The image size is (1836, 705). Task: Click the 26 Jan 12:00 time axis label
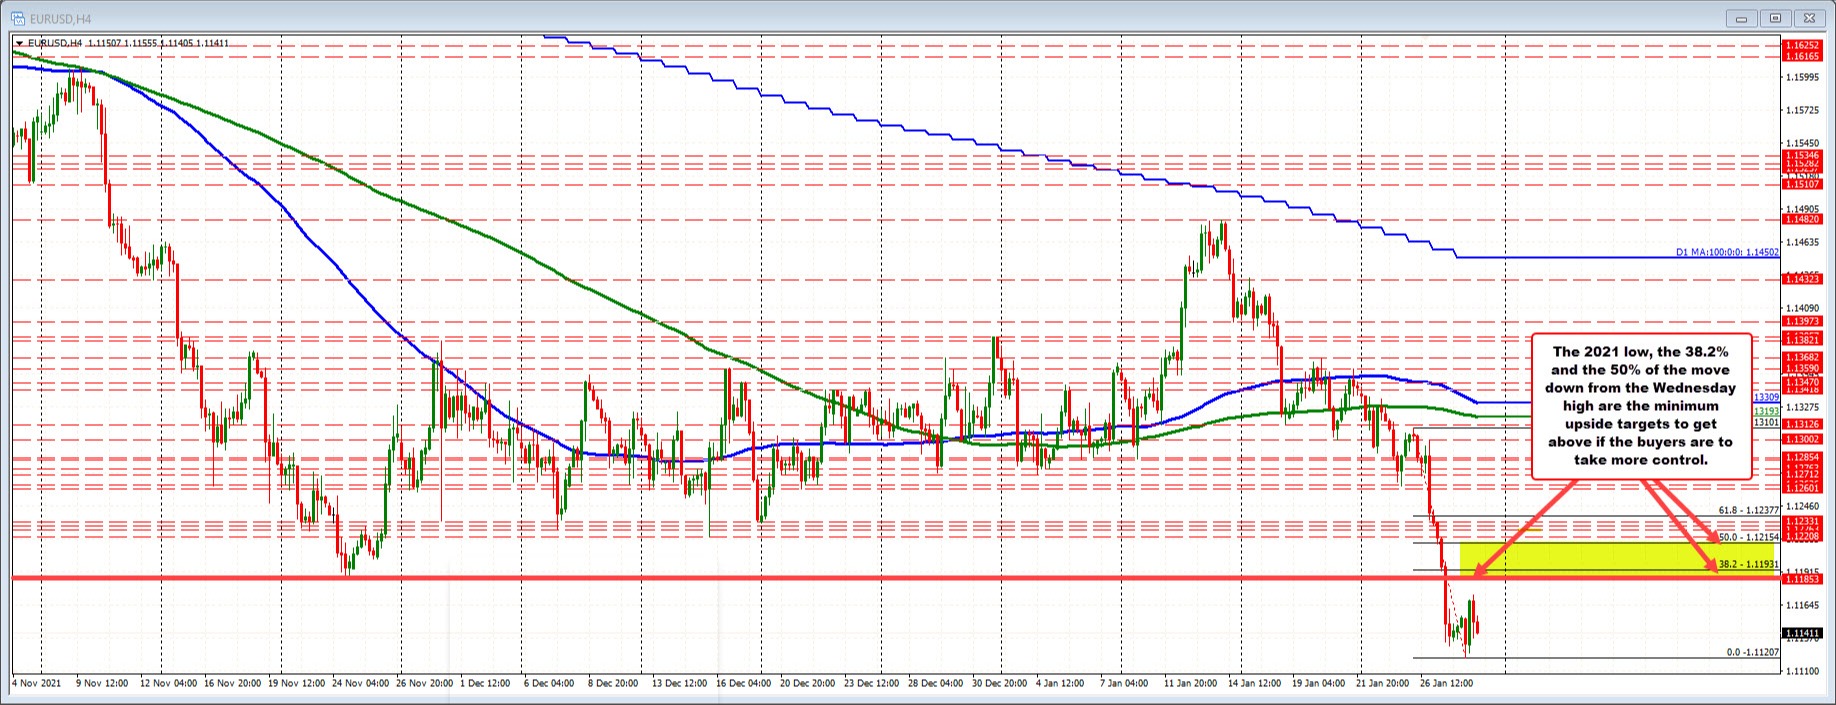click(1446, 684)
